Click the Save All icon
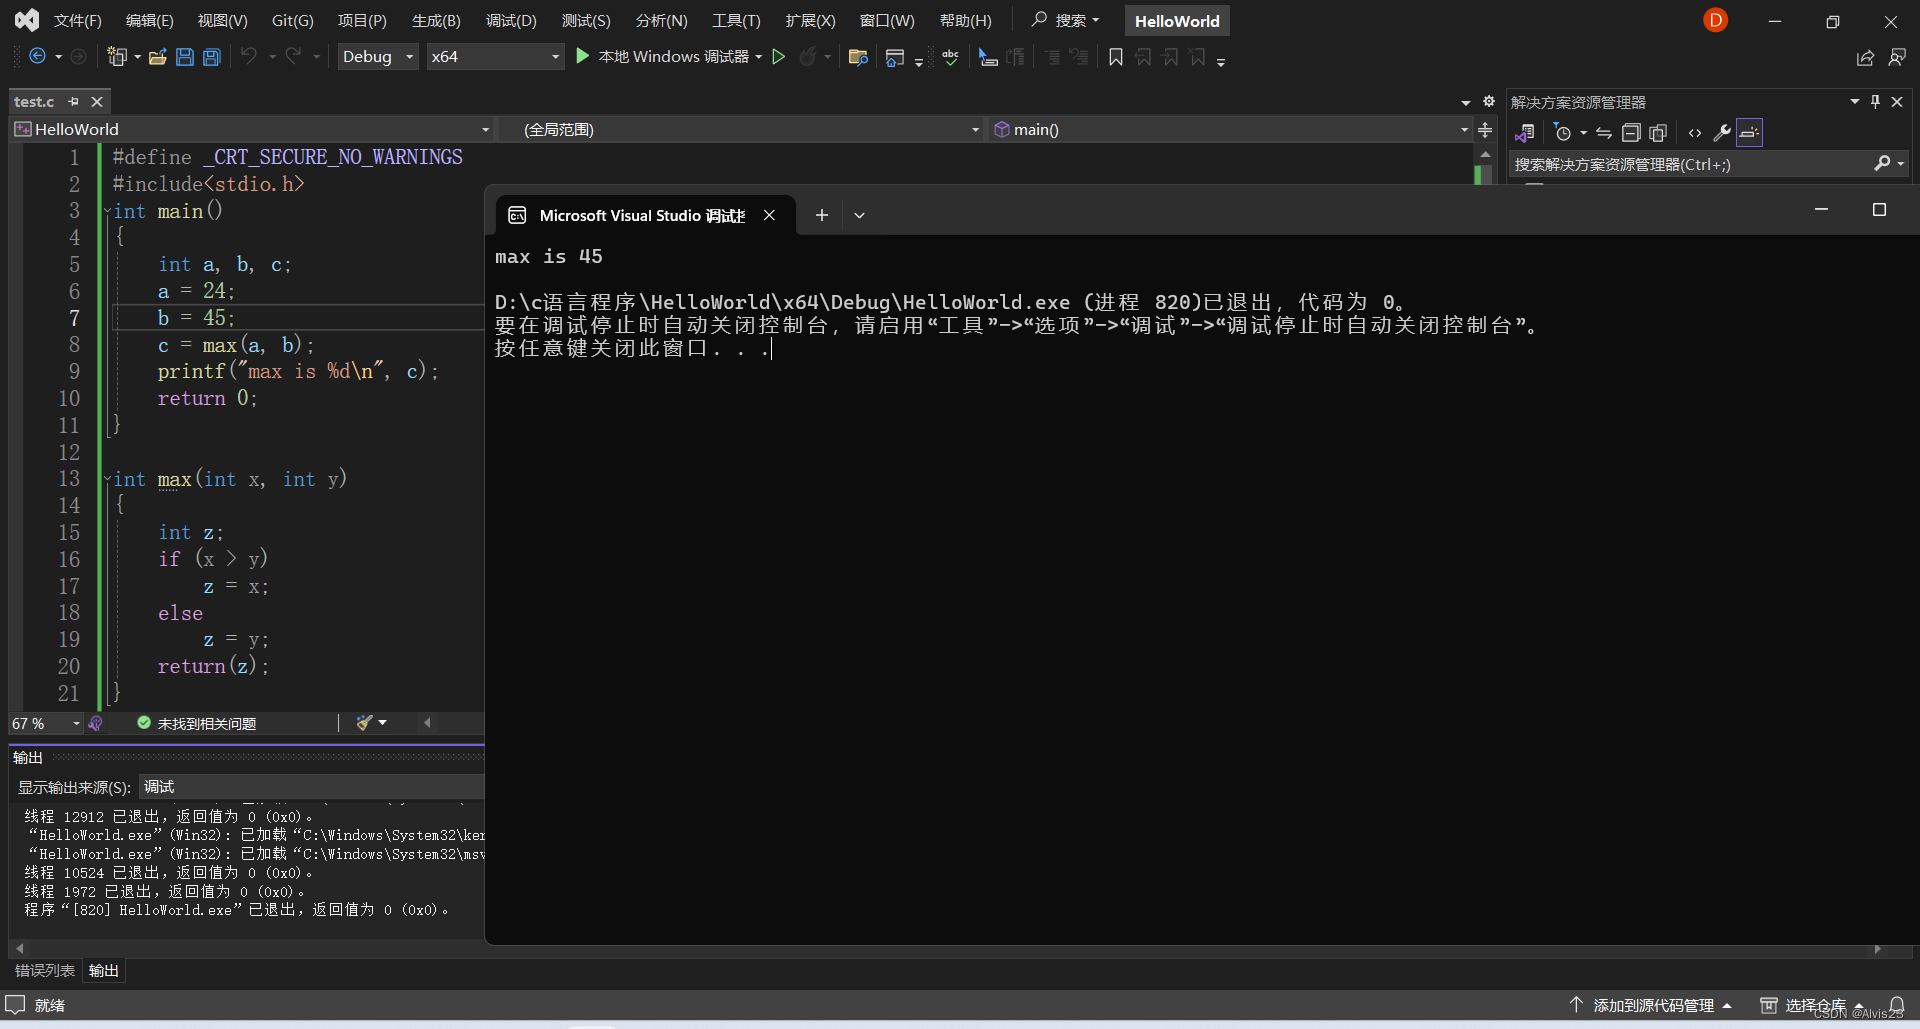Screen dimensions: 1920x1029 click(x=211, y=57)
